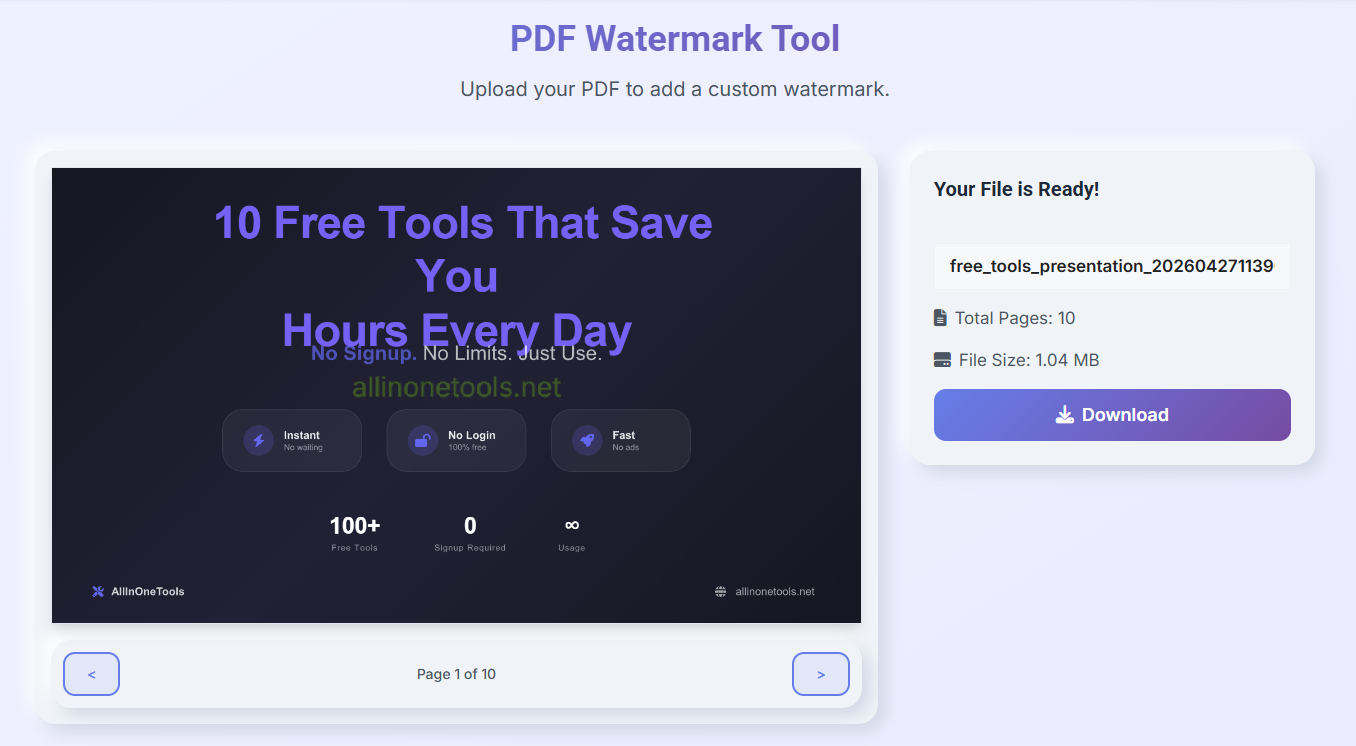
Task: Click the 'AllInOneTools' brand text in preview footer
Action: tap(148, 591)
